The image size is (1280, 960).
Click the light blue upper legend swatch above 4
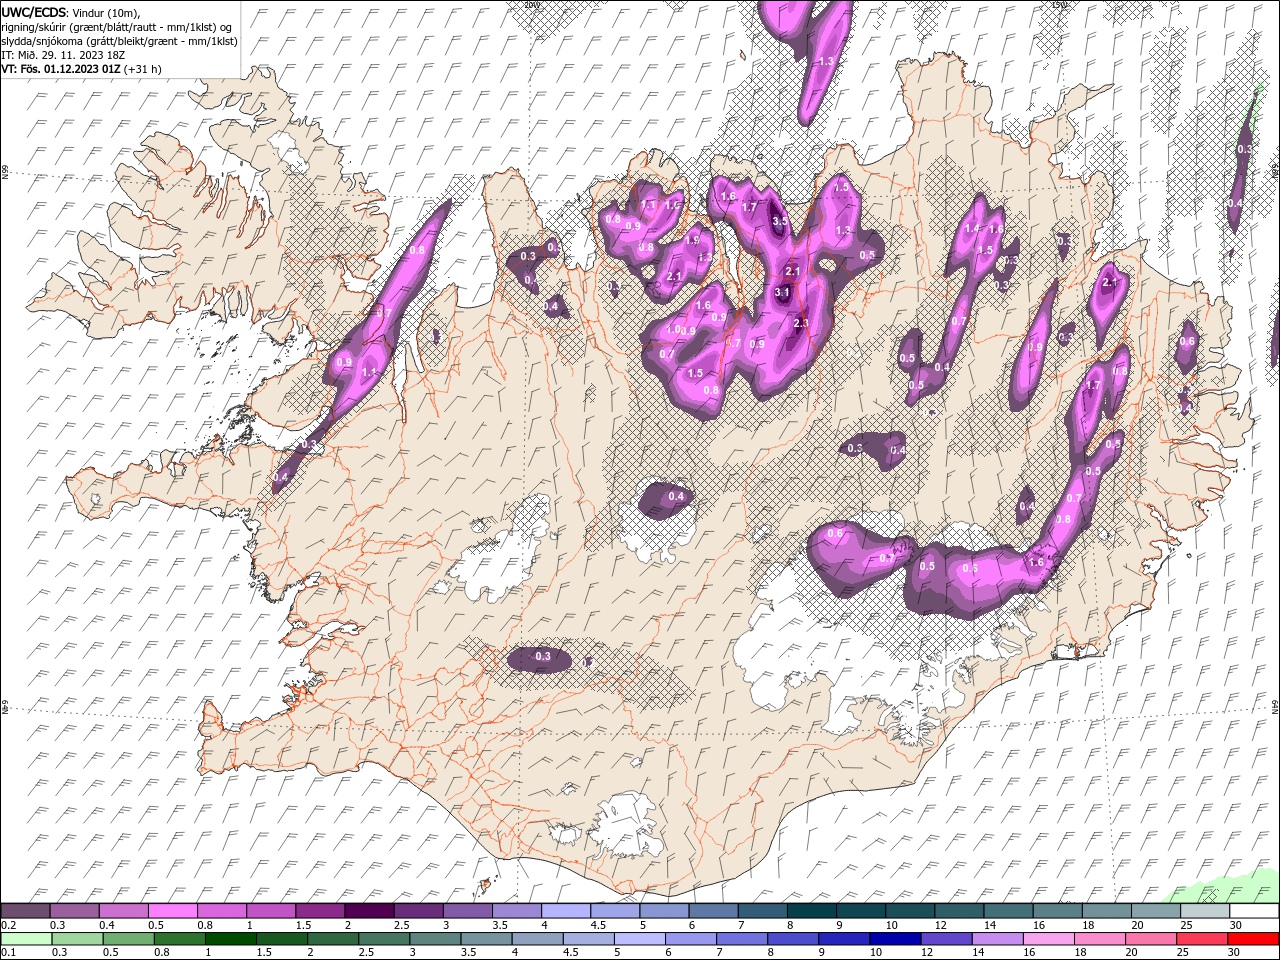click(x=566, y=911)
